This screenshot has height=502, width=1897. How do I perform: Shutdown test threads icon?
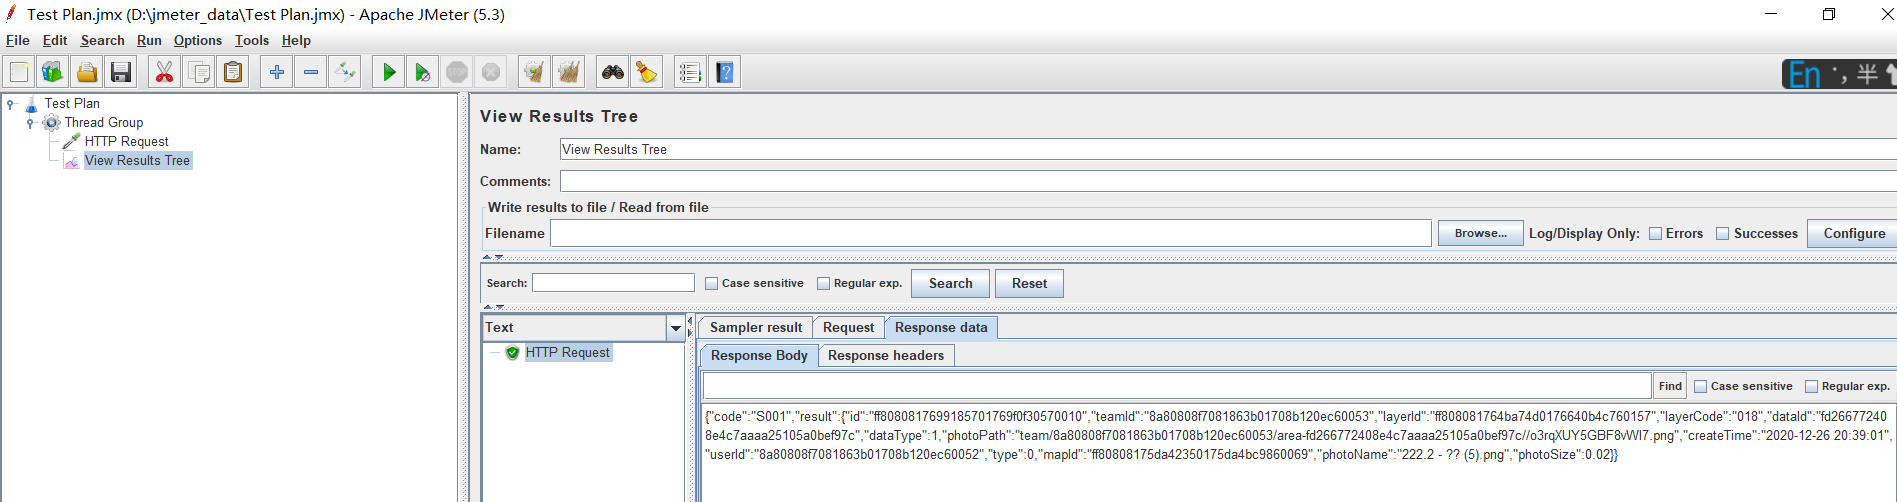coord(491,72)
